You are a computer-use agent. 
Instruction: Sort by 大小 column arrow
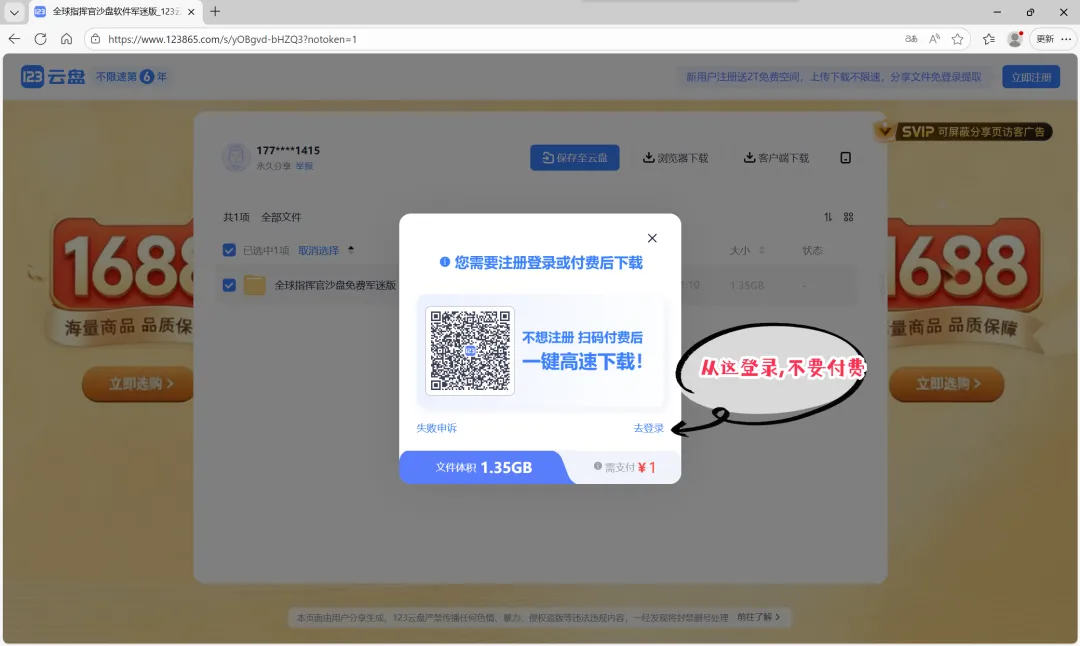762,251
